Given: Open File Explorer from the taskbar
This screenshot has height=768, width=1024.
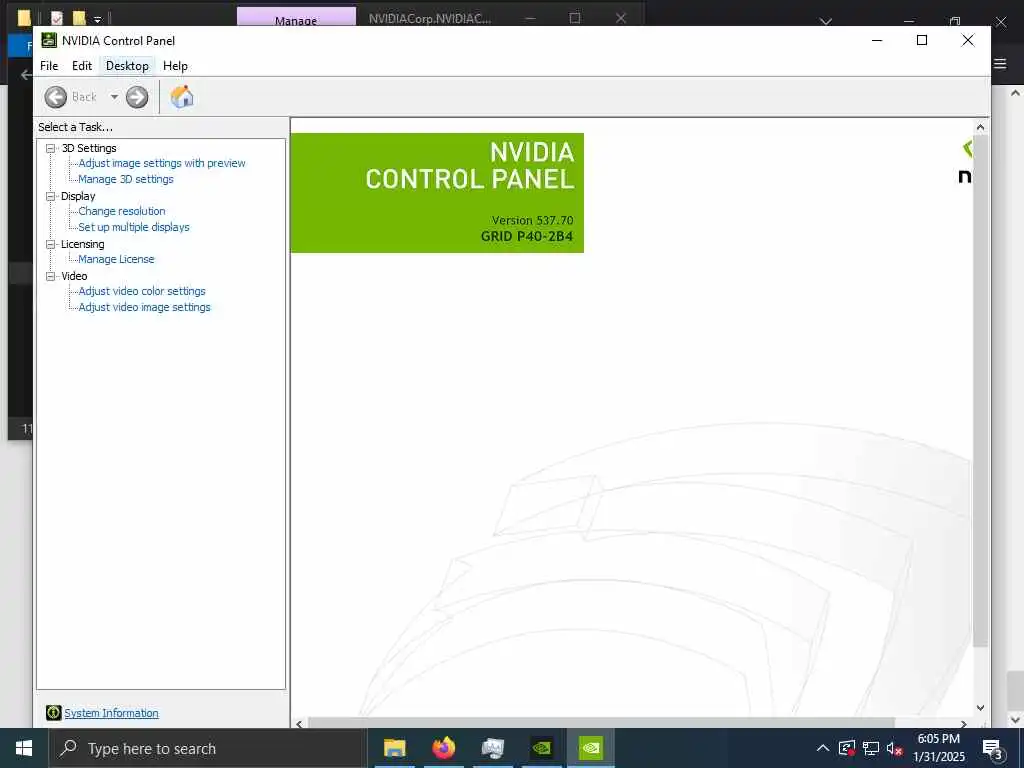Looking at the screenshot, I should 394,748.
